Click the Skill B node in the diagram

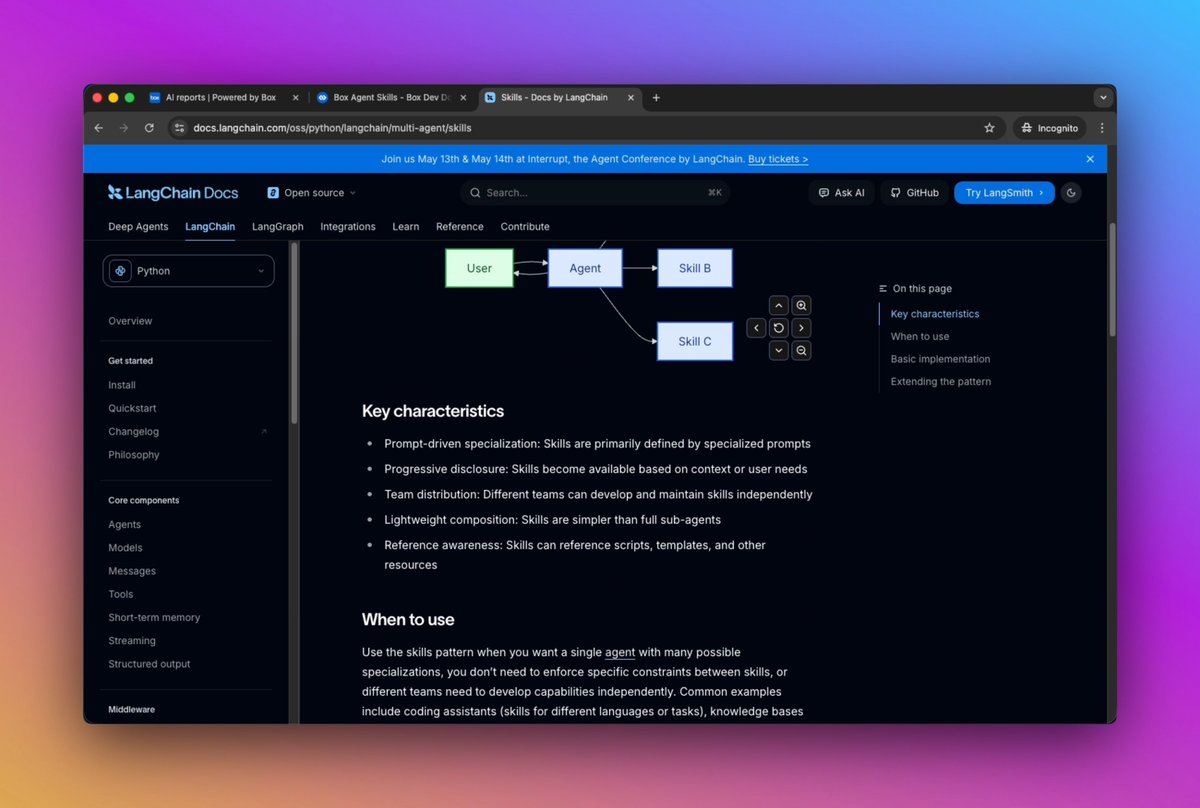tap(695, 268)
